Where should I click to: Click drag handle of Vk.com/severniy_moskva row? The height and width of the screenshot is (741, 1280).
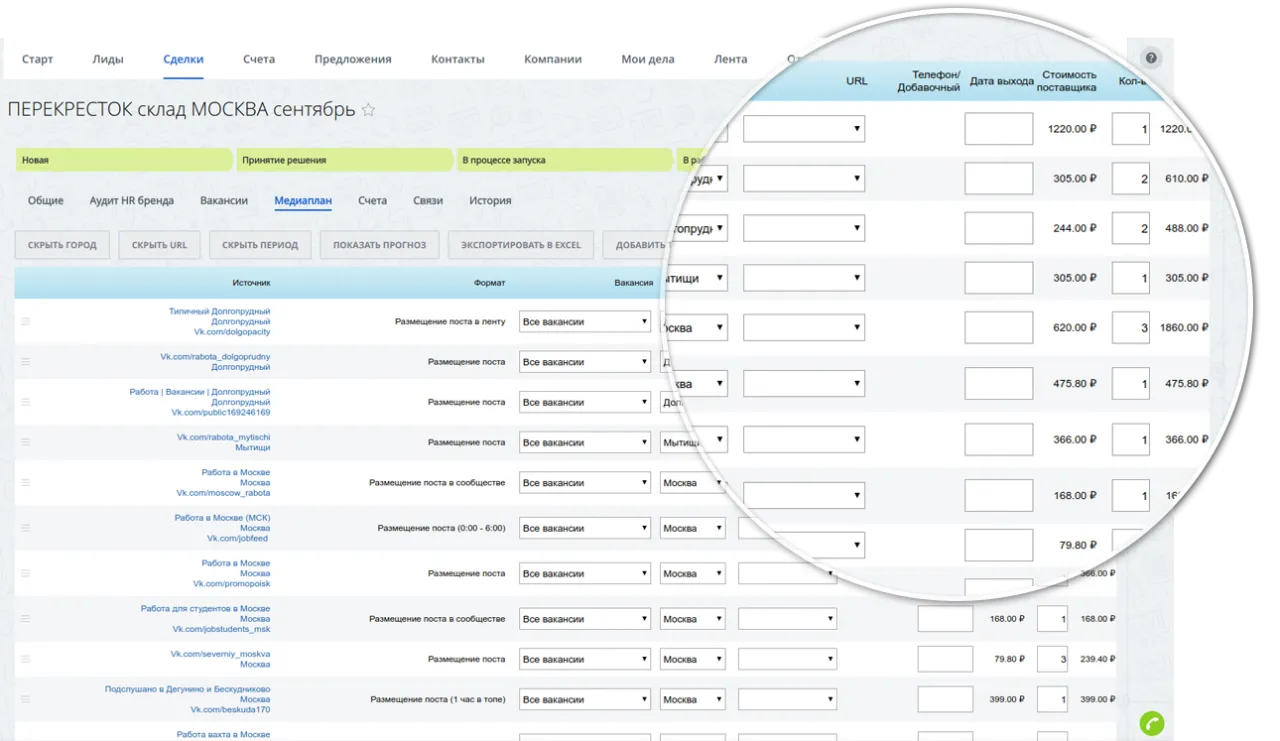tap(26, 659)
